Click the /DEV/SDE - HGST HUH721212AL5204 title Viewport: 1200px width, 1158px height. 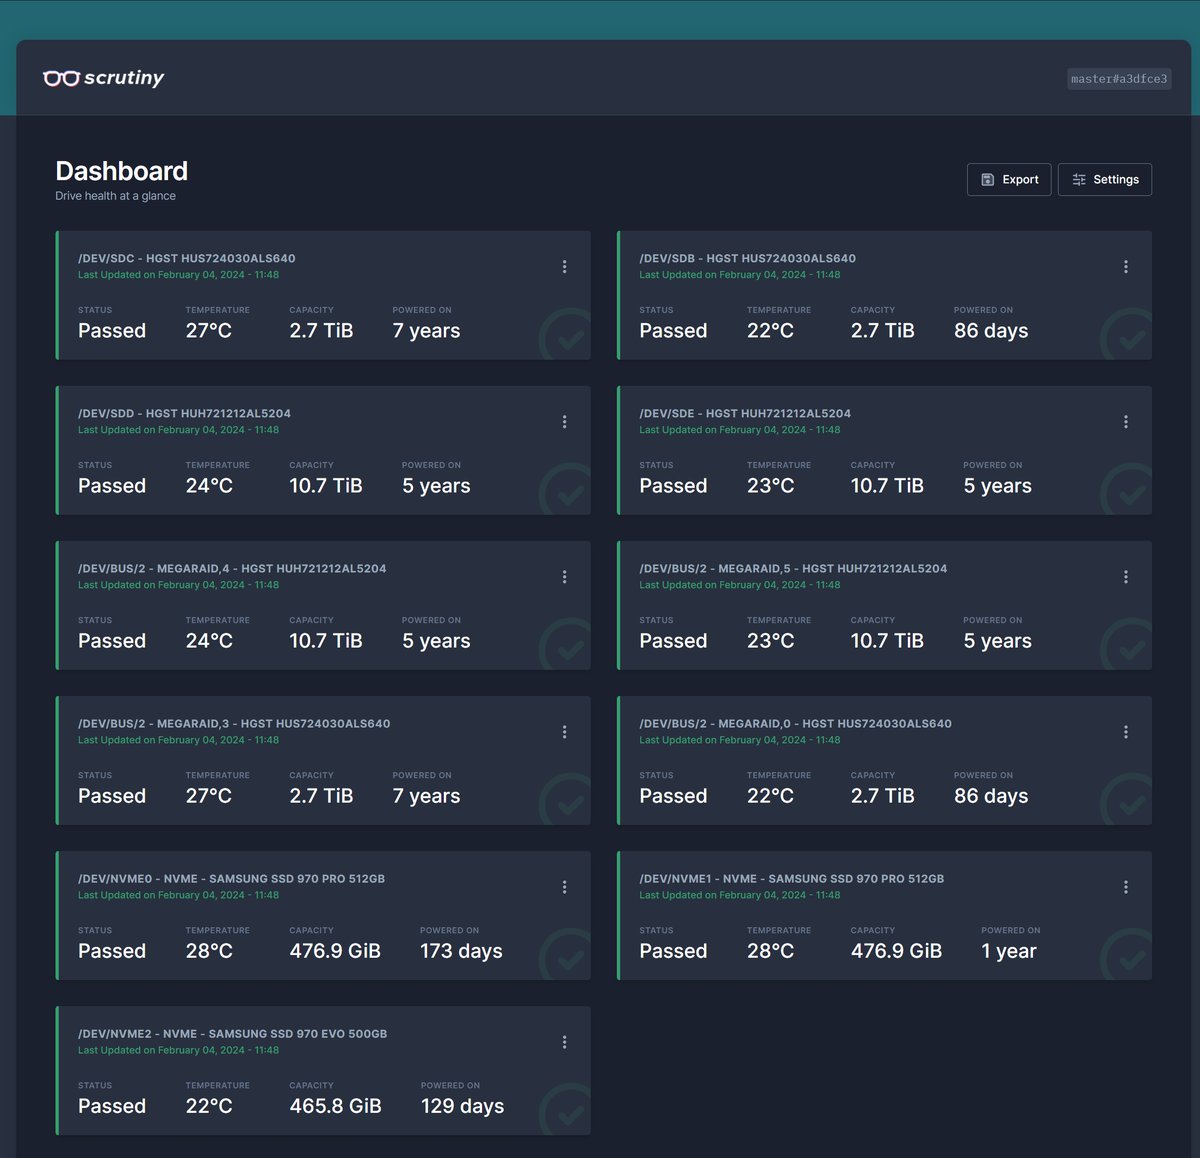point(745,413)
